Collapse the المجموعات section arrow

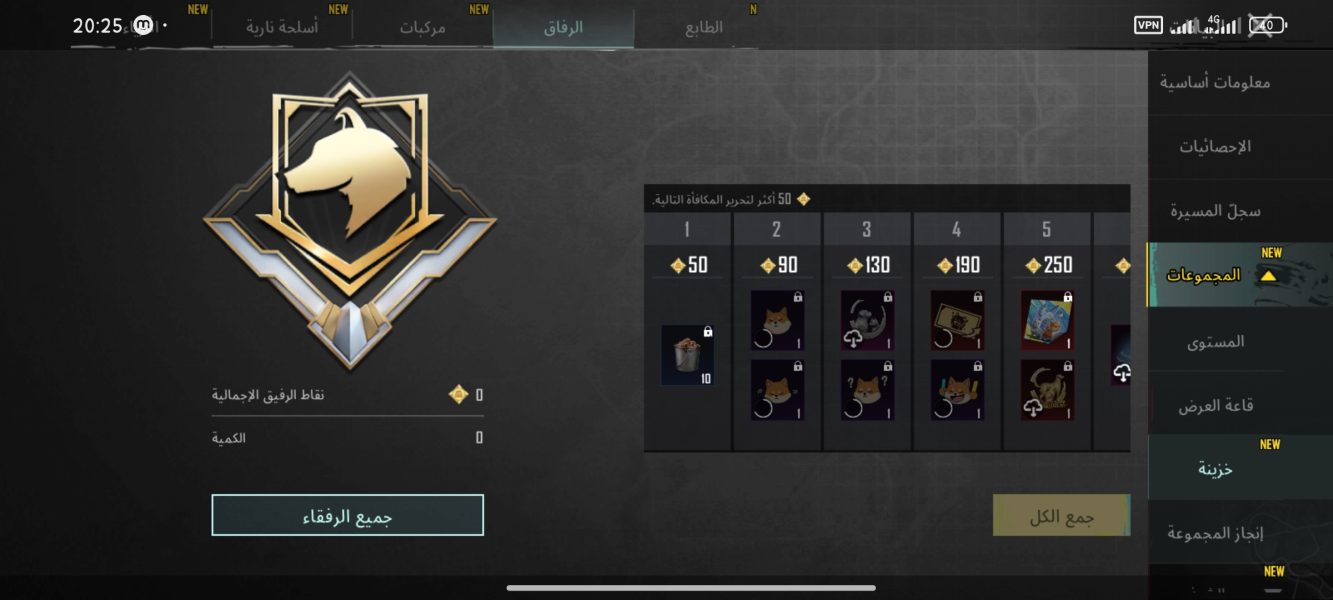pyautogui.click(x=1268, y=276)
